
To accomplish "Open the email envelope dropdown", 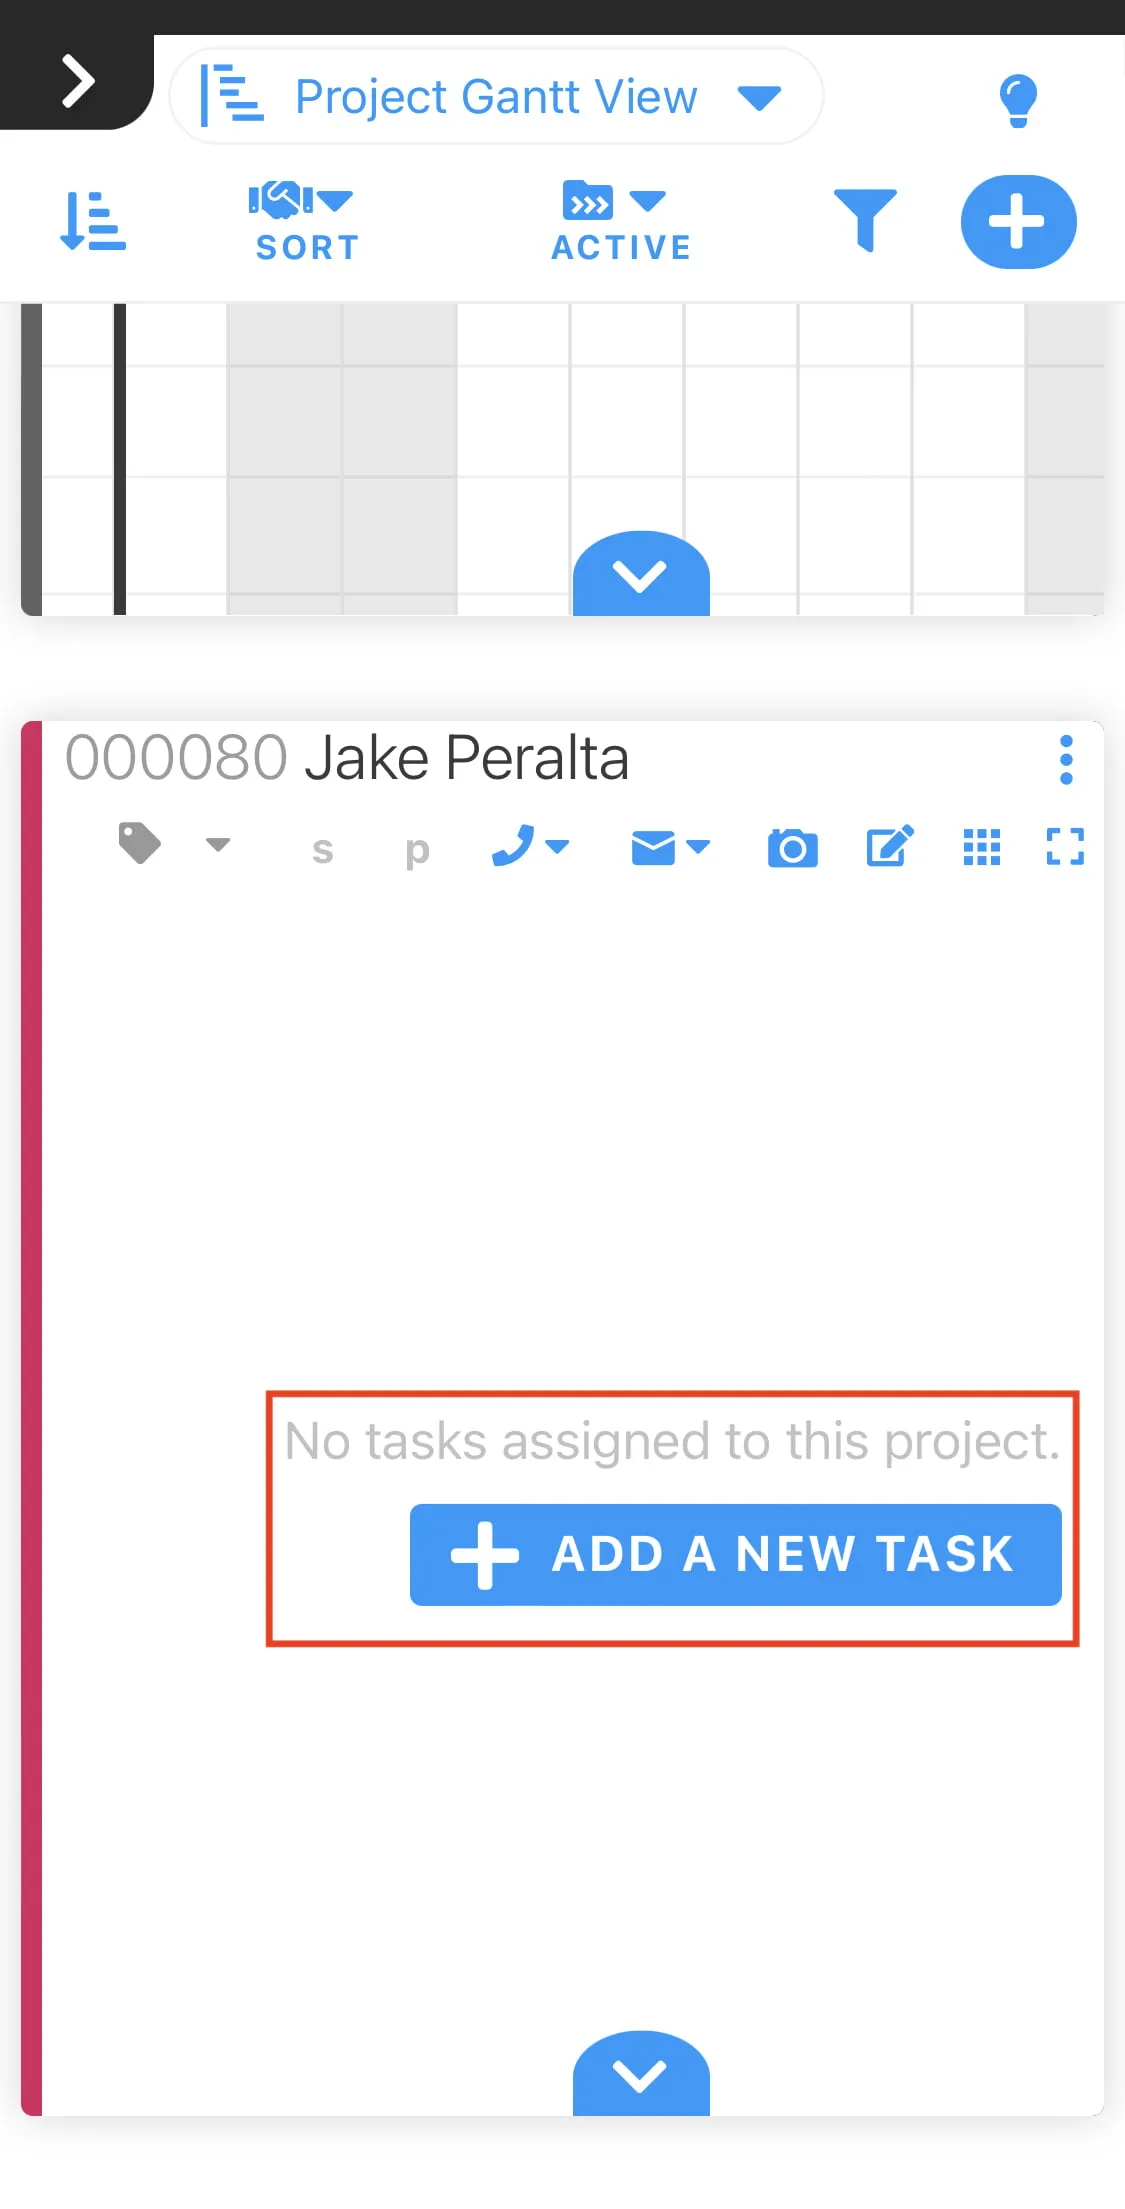I will coord(670,848).
